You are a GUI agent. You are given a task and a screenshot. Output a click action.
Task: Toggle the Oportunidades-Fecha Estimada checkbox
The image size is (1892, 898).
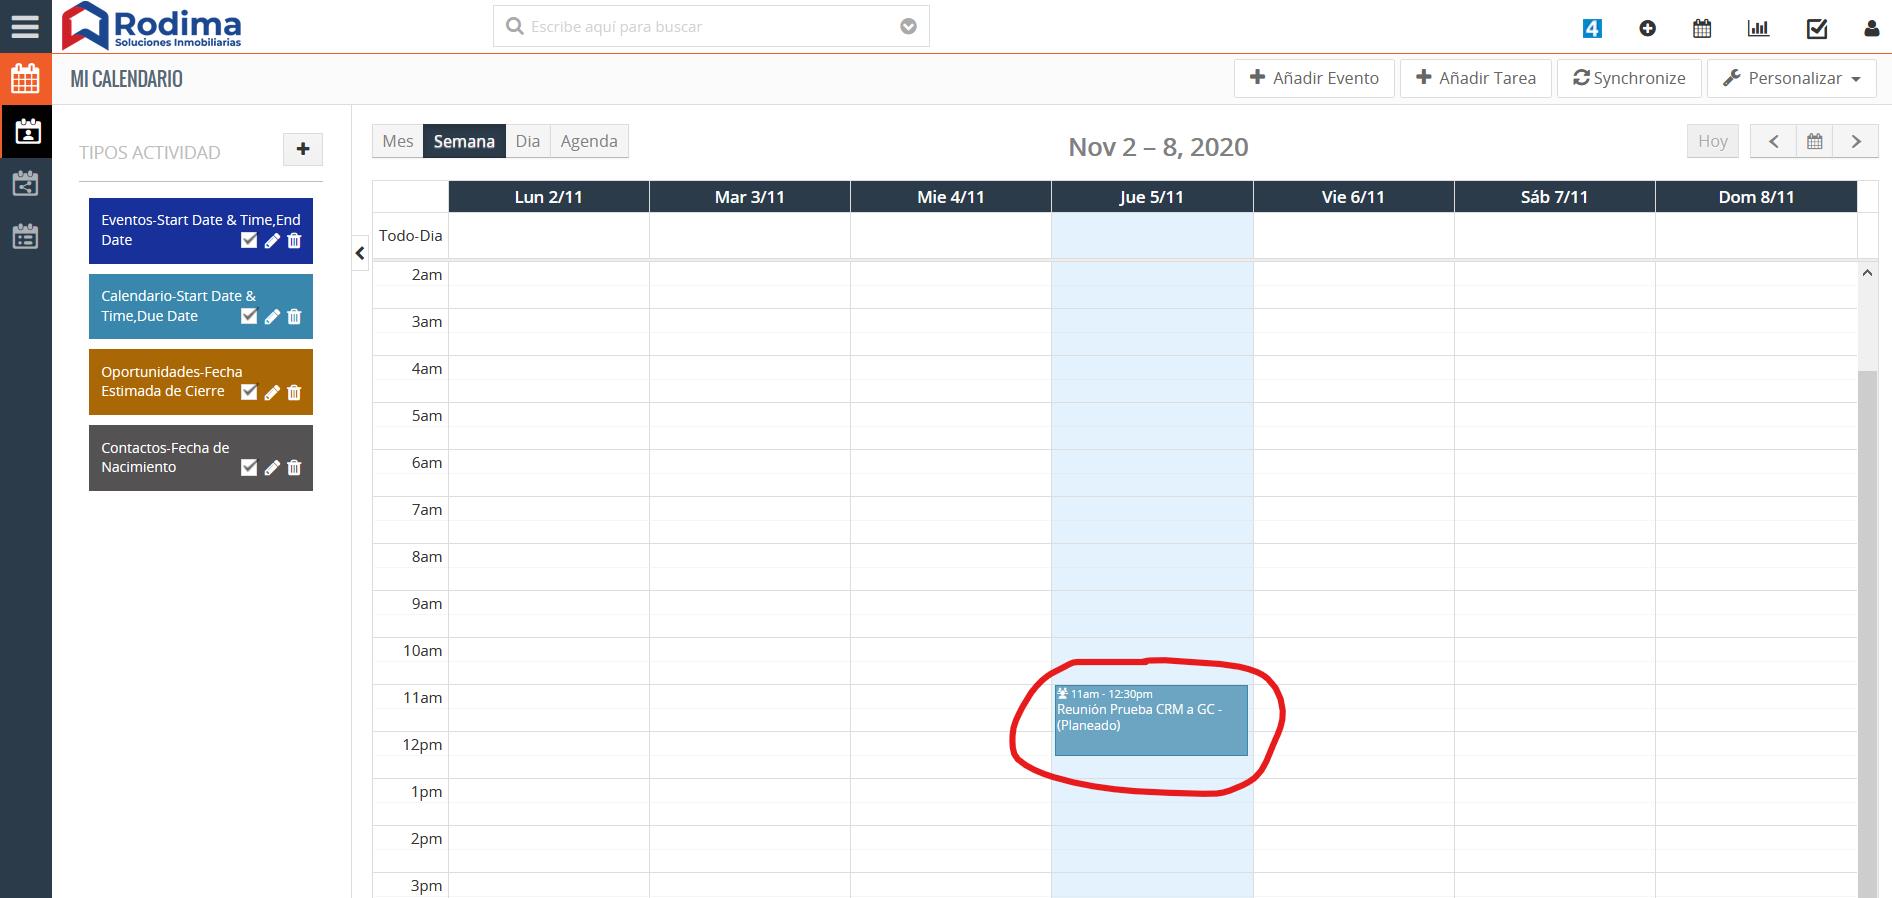coord(249,392)
